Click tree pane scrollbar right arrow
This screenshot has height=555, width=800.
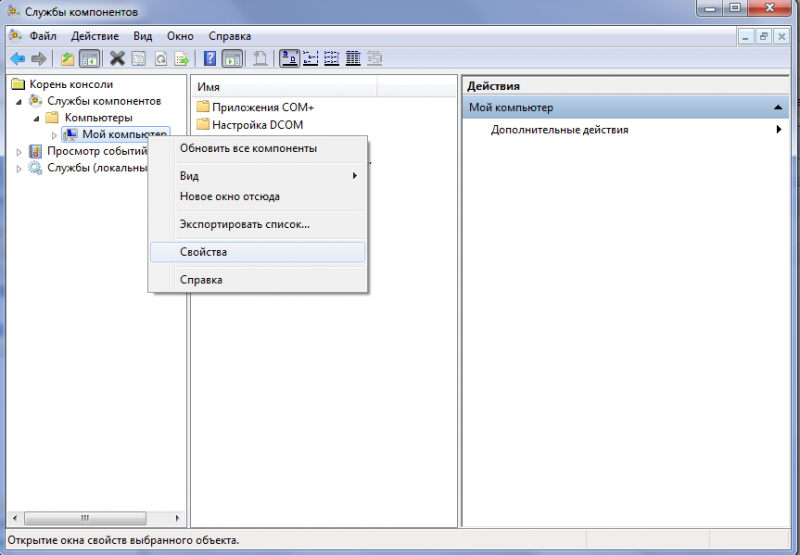(x=177, y=518)
